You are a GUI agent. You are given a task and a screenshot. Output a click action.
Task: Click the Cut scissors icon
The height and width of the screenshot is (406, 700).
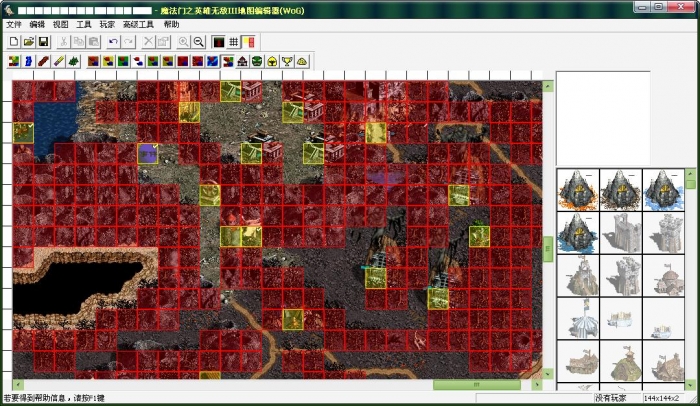[64, 42]
